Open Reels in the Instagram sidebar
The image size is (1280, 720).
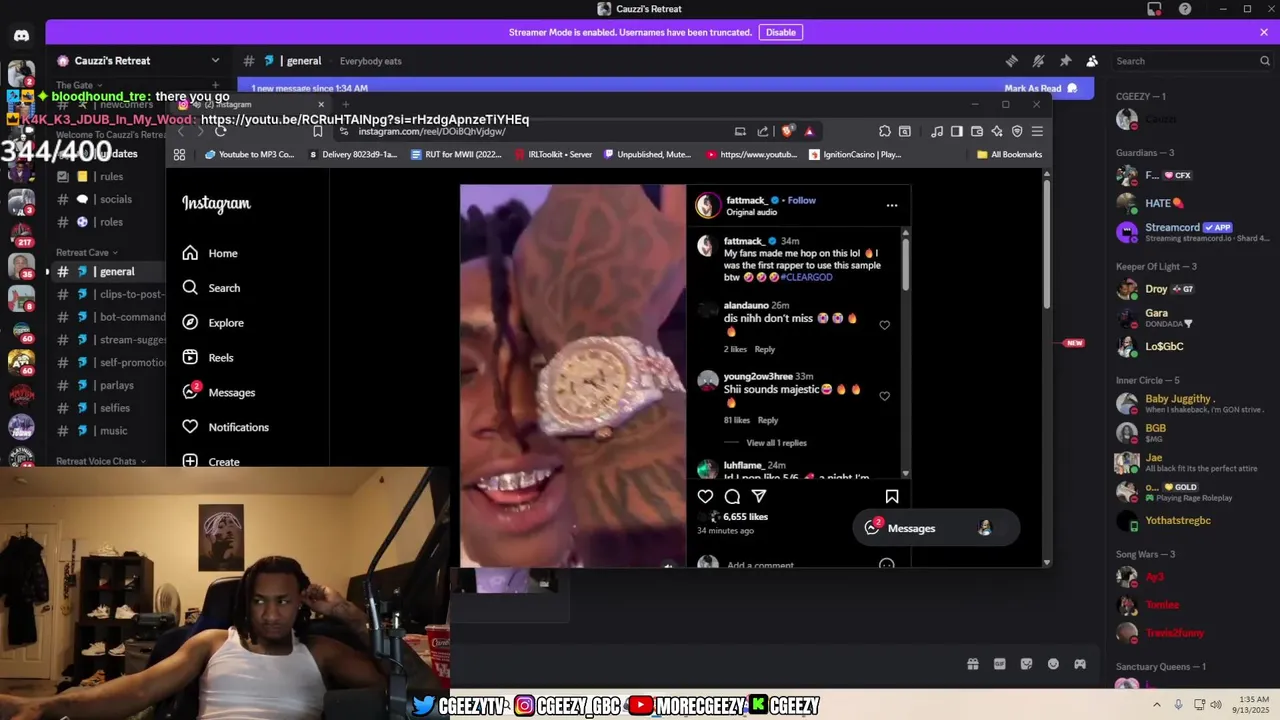(208, 357)
